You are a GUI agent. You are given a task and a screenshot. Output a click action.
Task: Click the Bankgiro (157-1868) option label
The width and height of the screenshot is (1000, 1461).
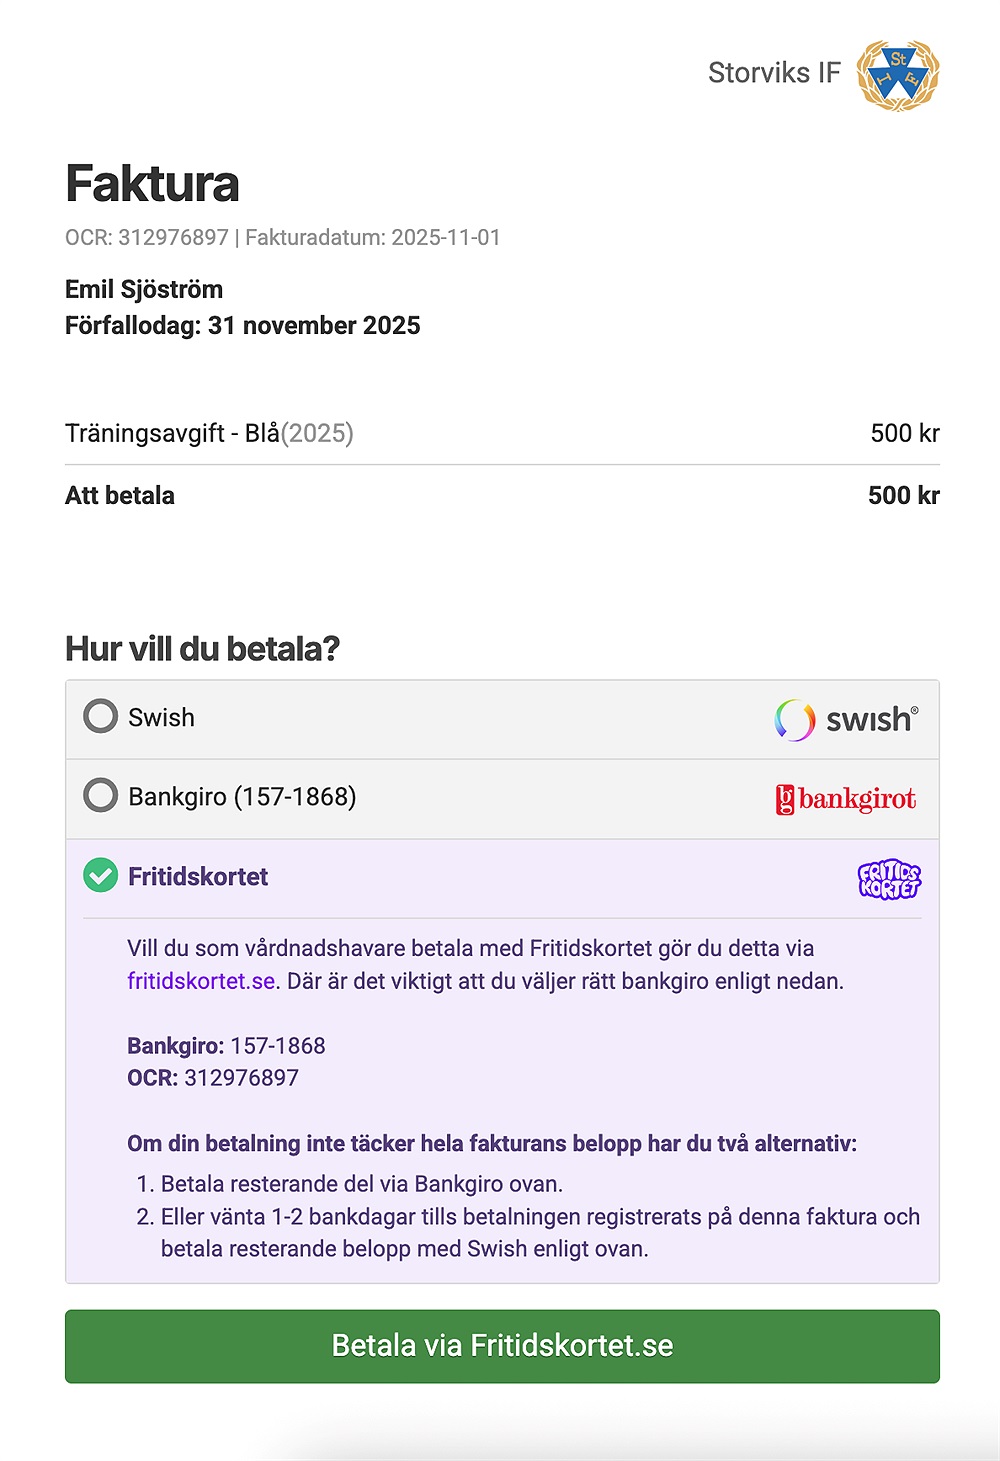point(242,797)
